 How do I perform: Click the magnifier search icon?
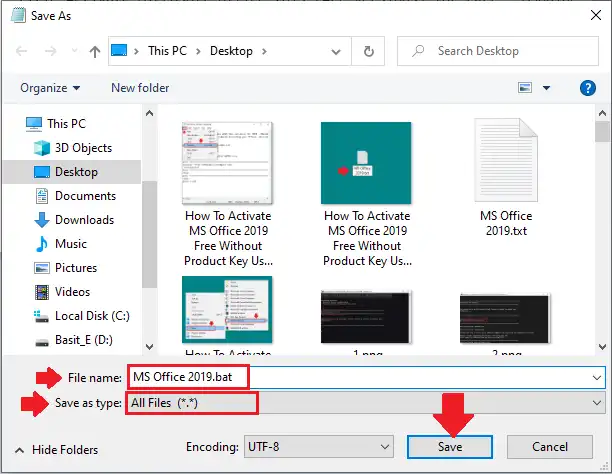(x=418, y=51)
